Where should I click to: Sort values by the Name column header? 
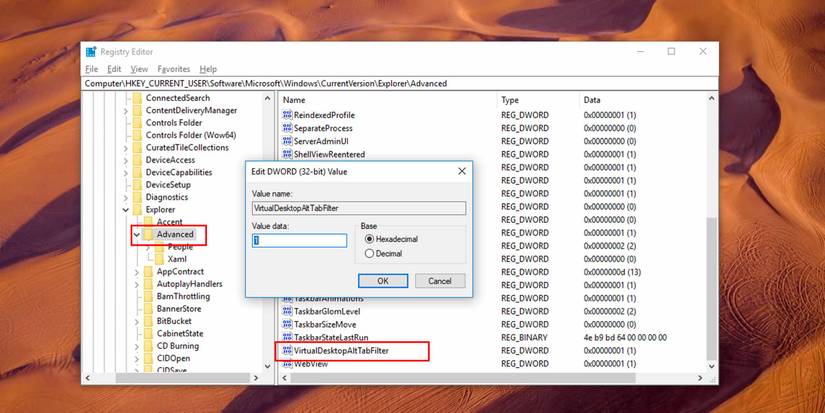tap(388, 100)
